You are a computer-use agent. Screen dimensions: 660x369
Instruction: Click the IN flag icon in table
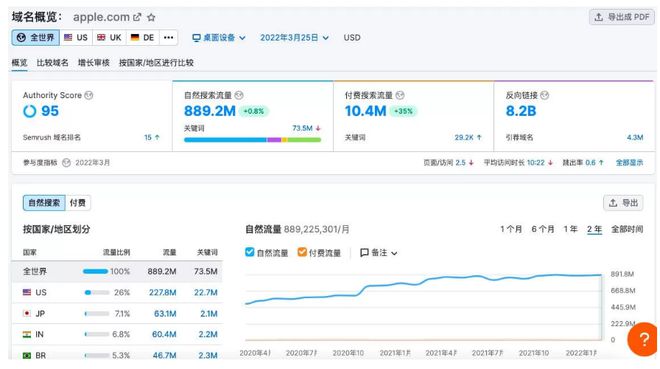point(27,334)
